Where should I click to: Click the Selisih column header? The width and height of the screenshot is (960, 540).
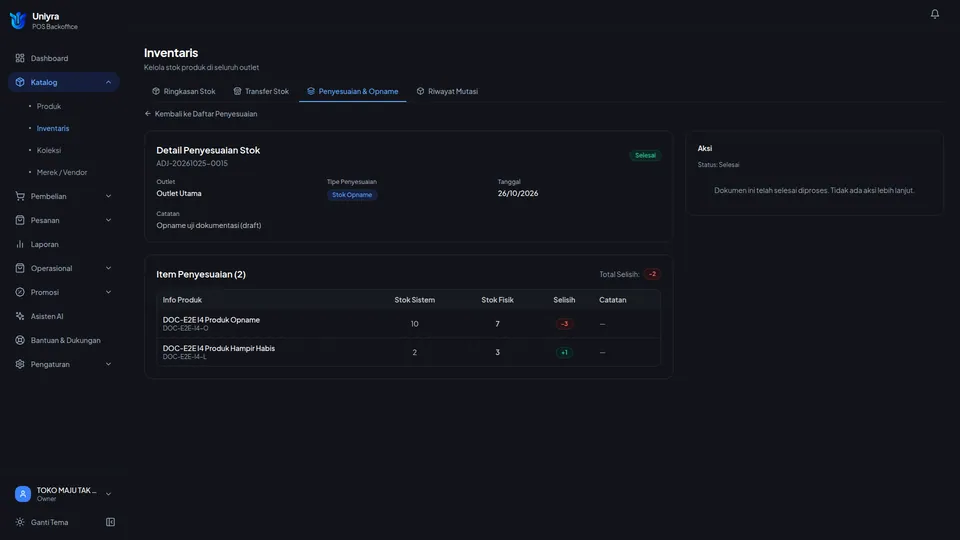(564, 300)
